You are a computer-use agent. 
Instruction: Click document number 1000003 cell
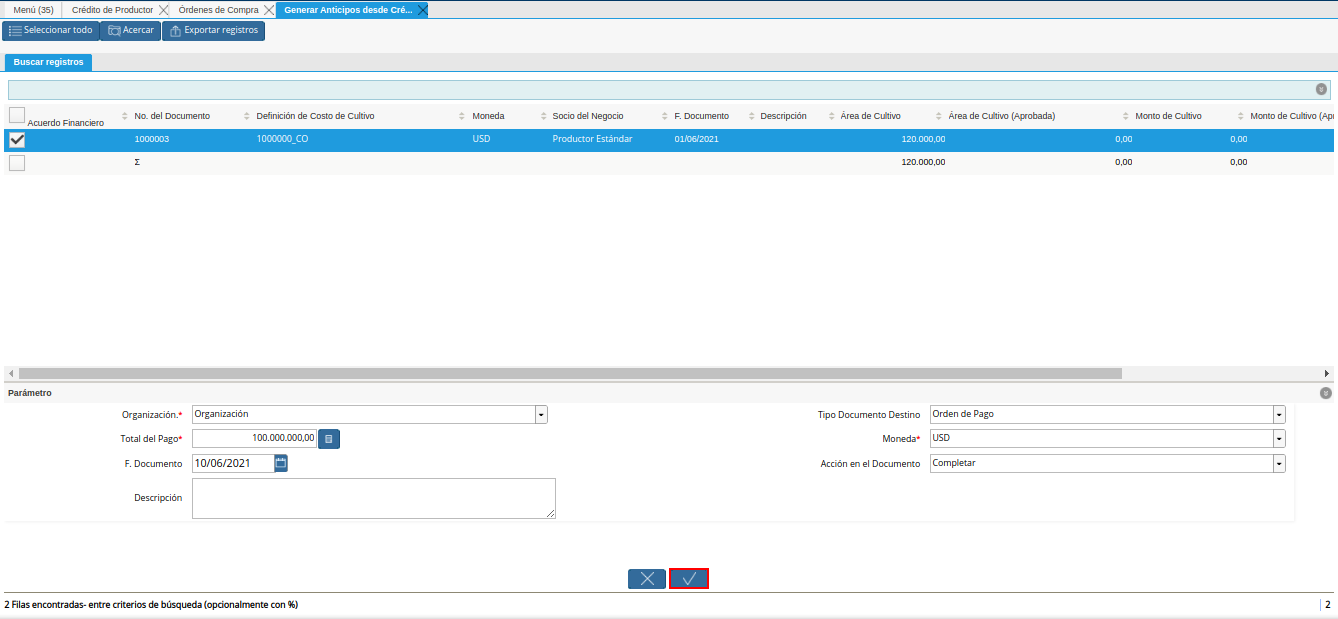pyautogui.click(x=152, y=139)
